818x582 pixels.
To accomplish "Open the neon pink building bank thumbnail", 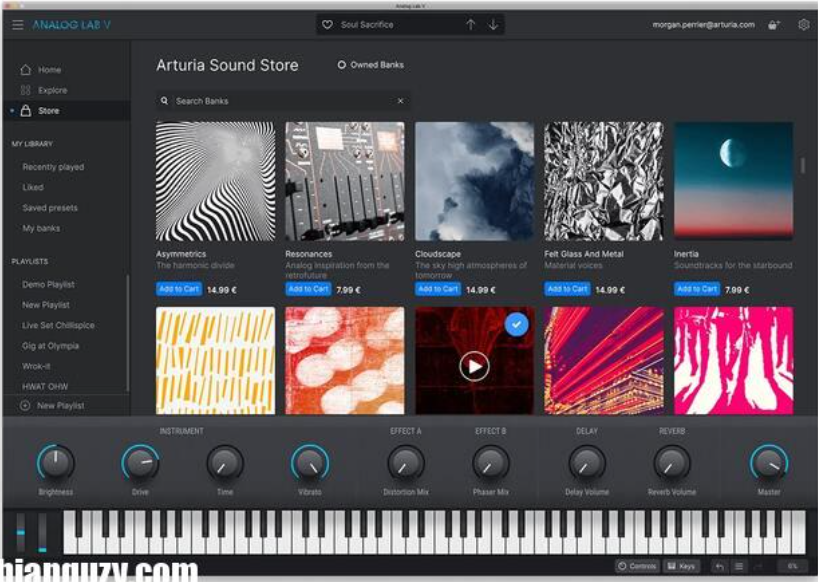I will (604, 361).
